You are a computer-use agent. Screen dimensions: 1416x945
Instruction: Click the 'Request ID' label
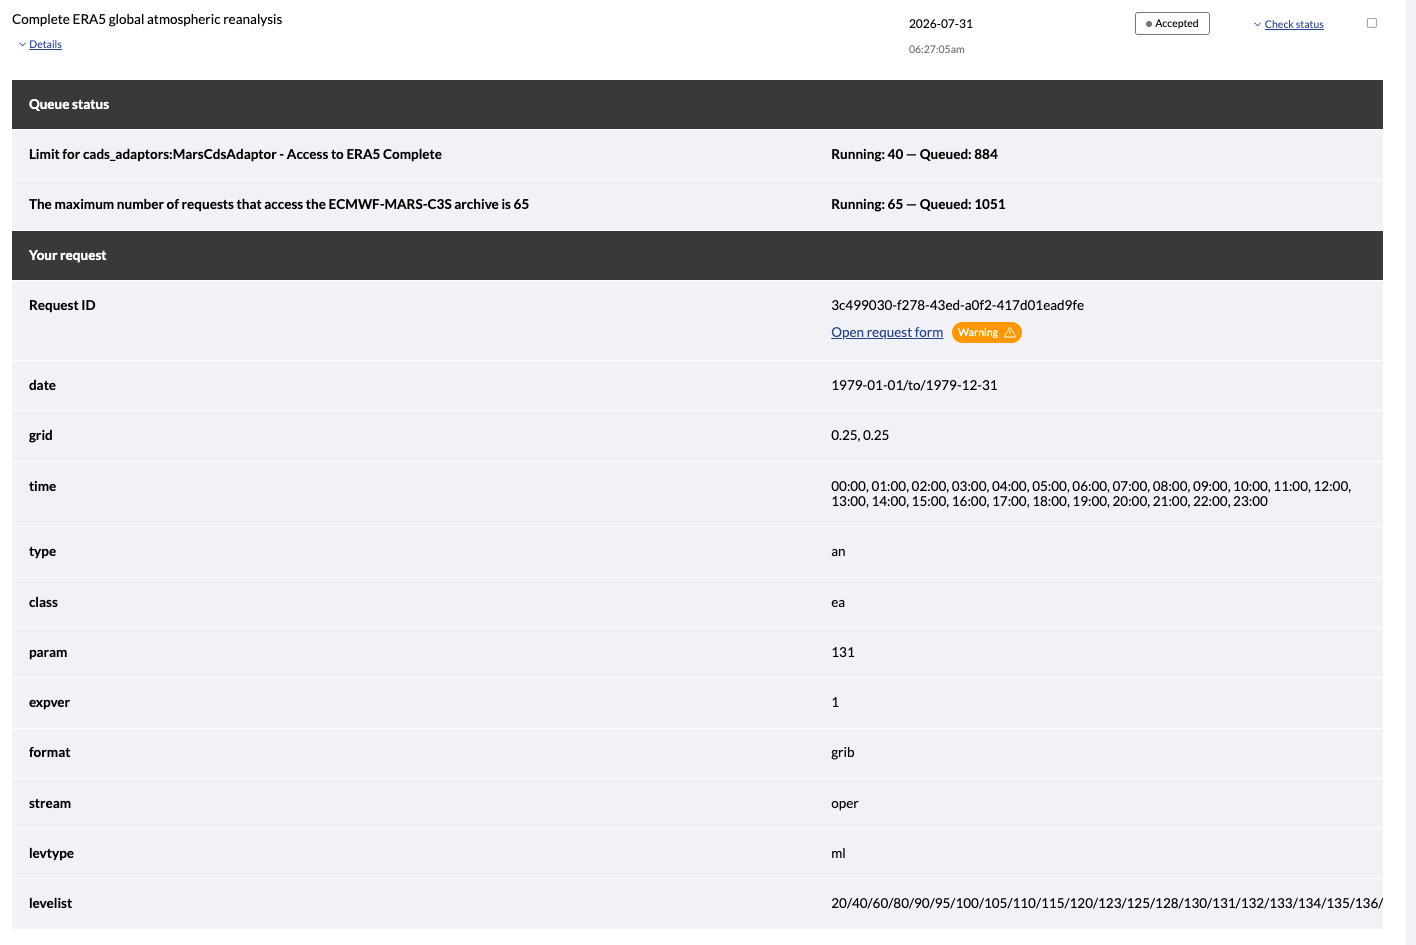[x=62, y=305]
